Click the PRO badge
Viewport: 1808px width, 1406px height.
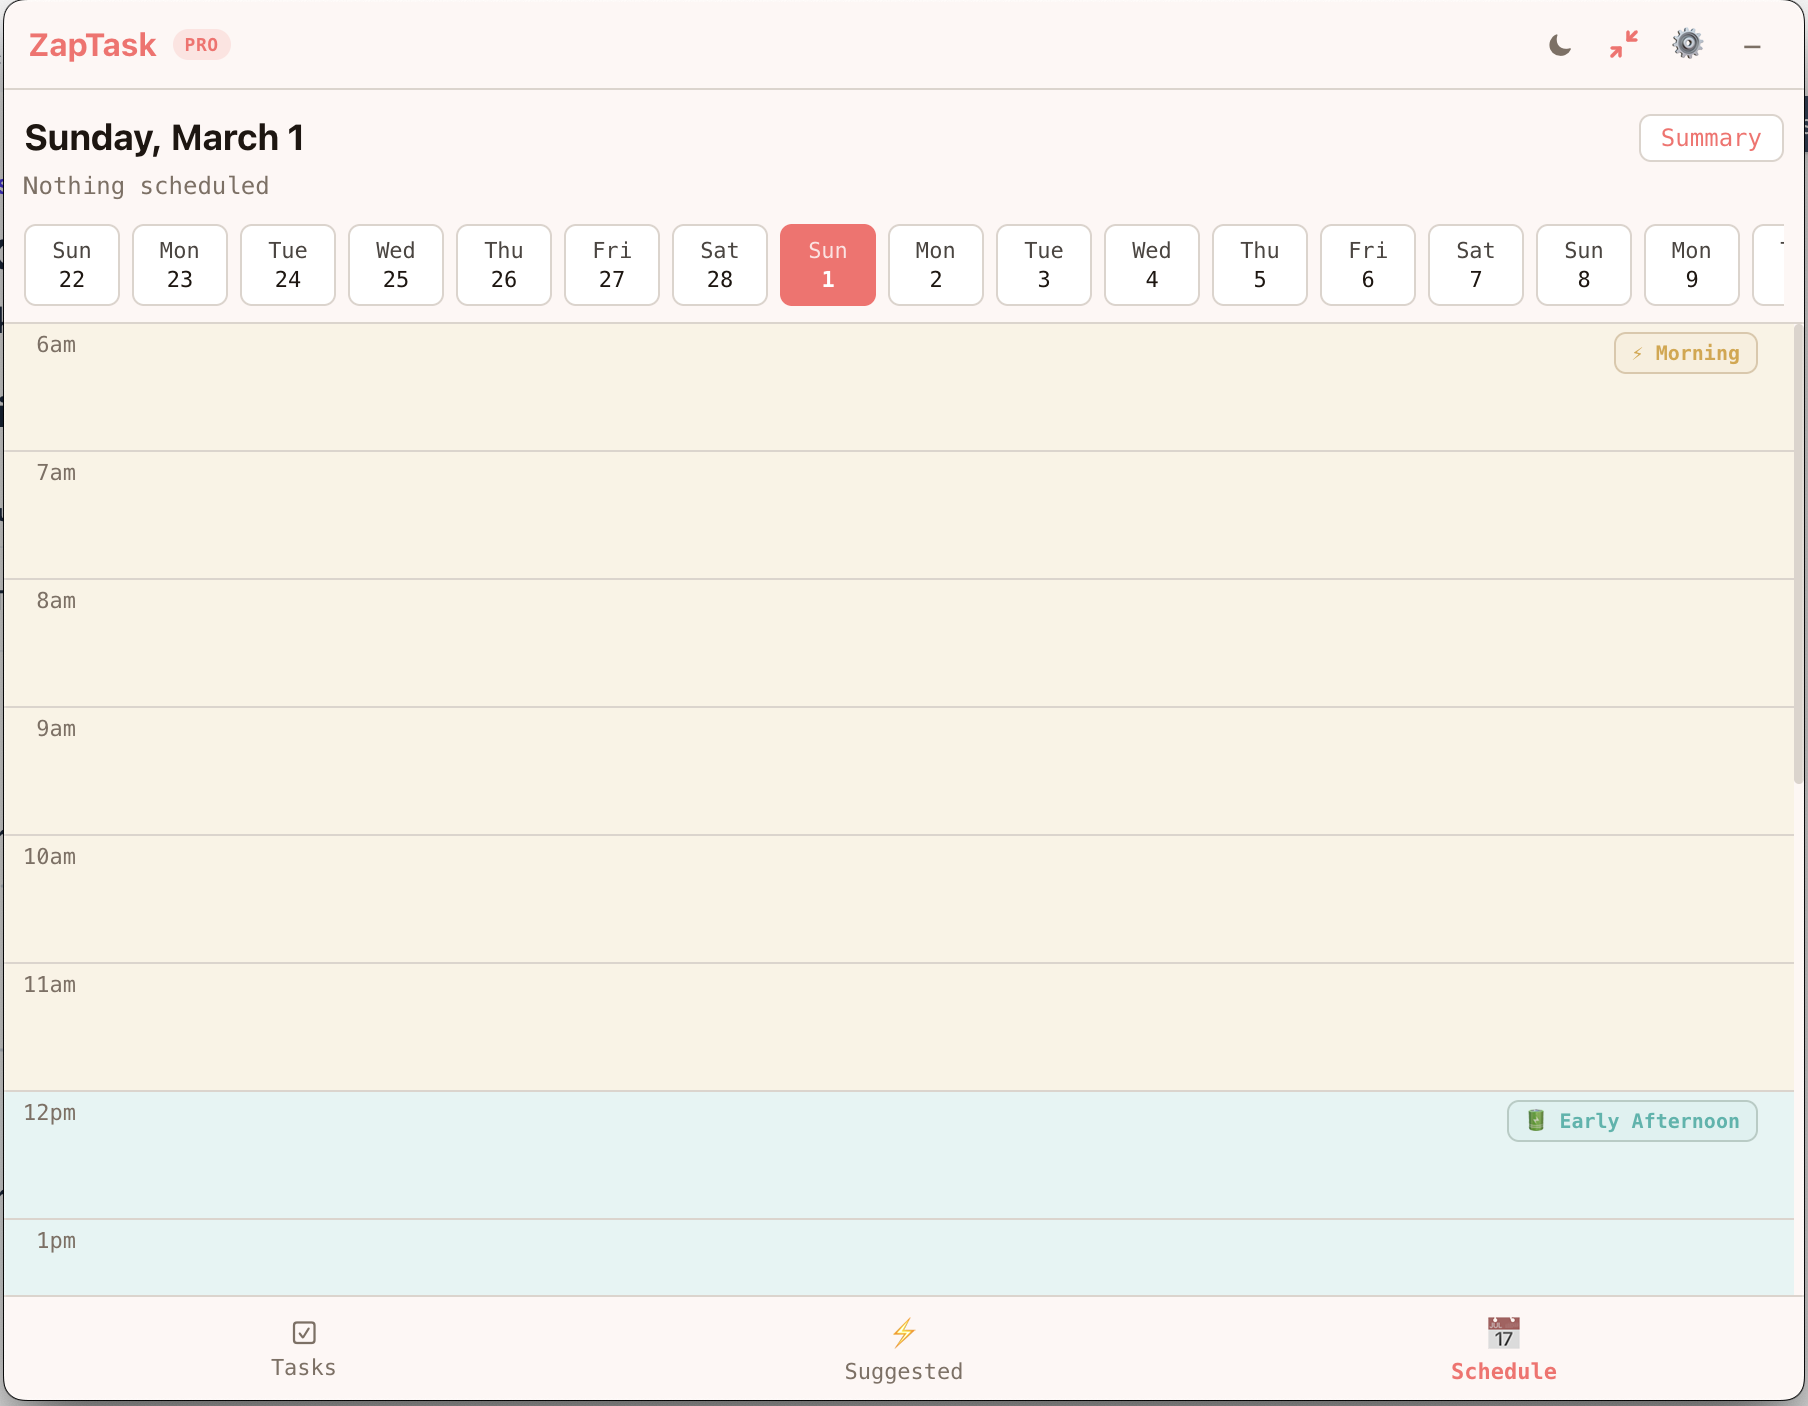point(201,45)
